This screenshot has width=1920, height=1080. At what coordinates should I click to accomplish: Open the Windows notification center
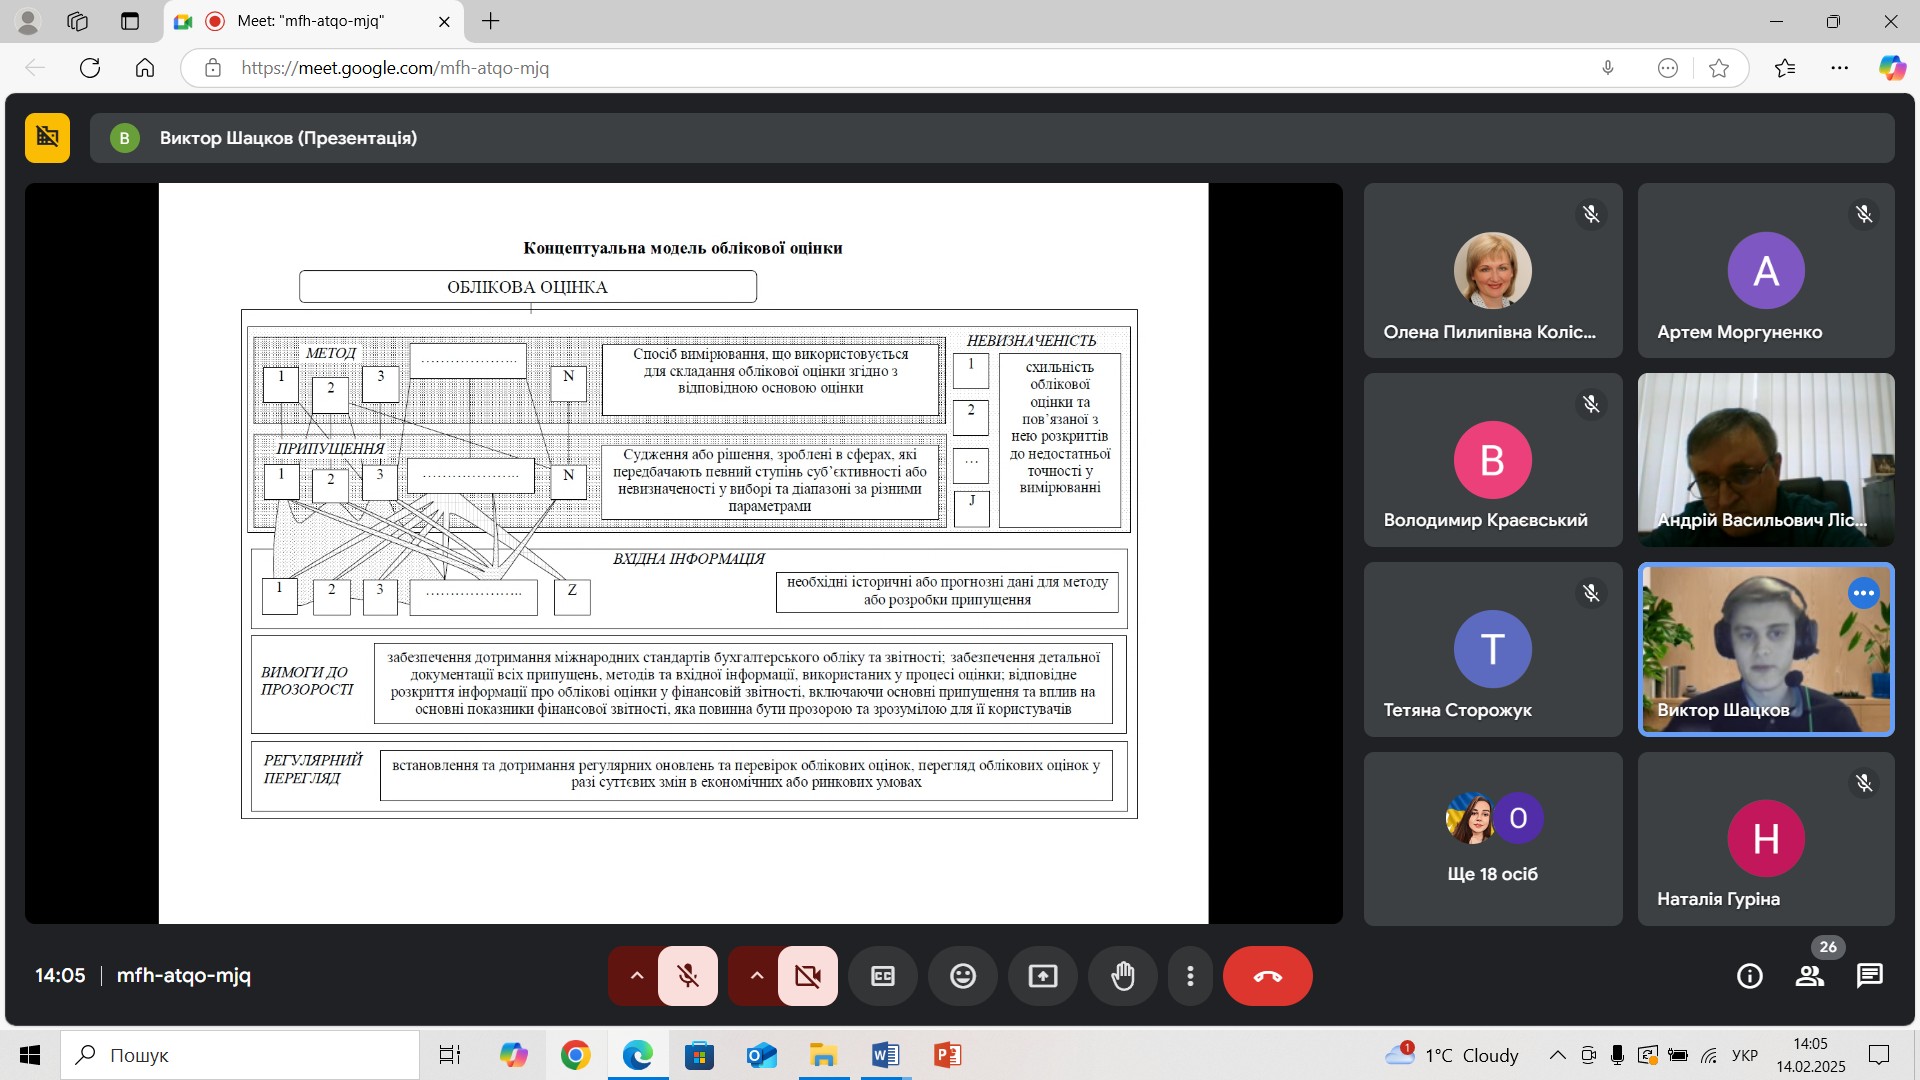(x=1879, y=1055)
